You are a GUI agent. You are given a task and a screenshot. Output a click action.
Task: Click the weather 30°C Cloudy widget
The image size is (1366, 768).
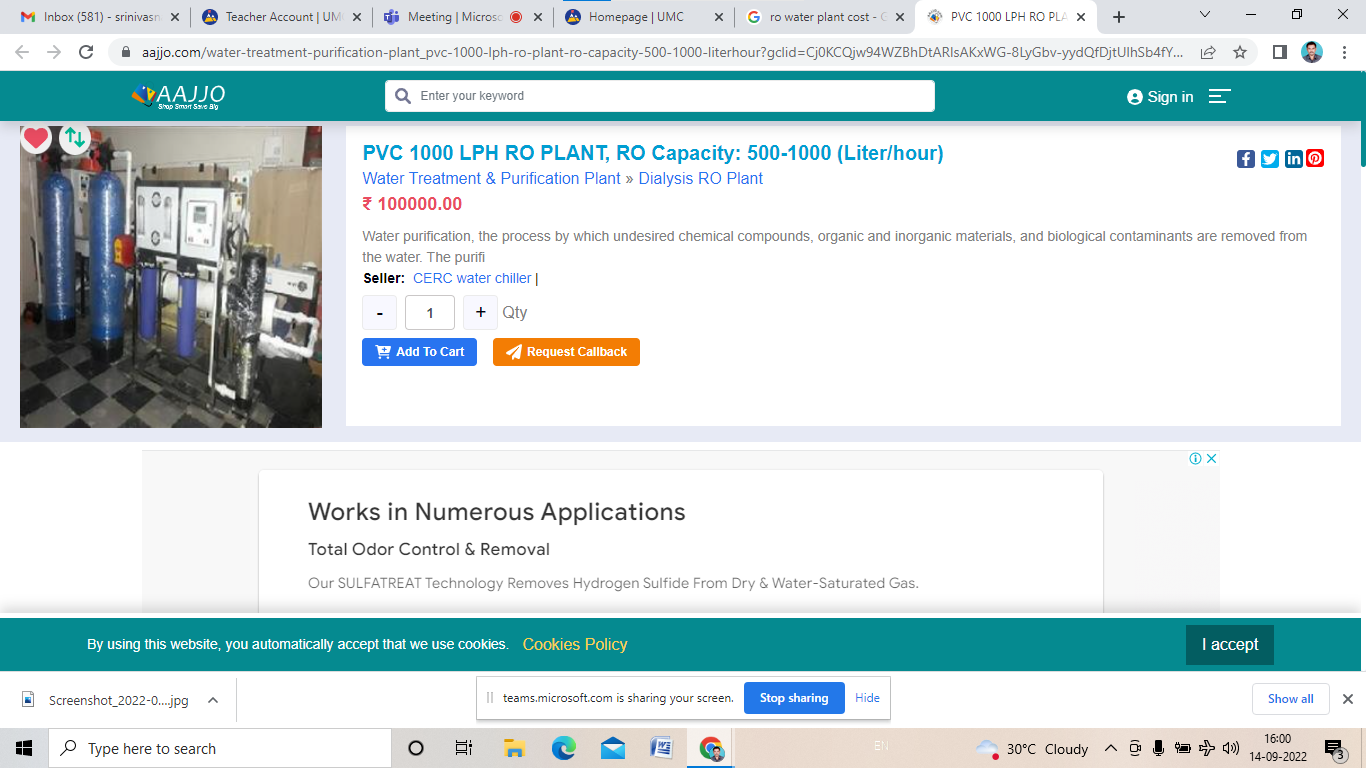click(1032, 748)
